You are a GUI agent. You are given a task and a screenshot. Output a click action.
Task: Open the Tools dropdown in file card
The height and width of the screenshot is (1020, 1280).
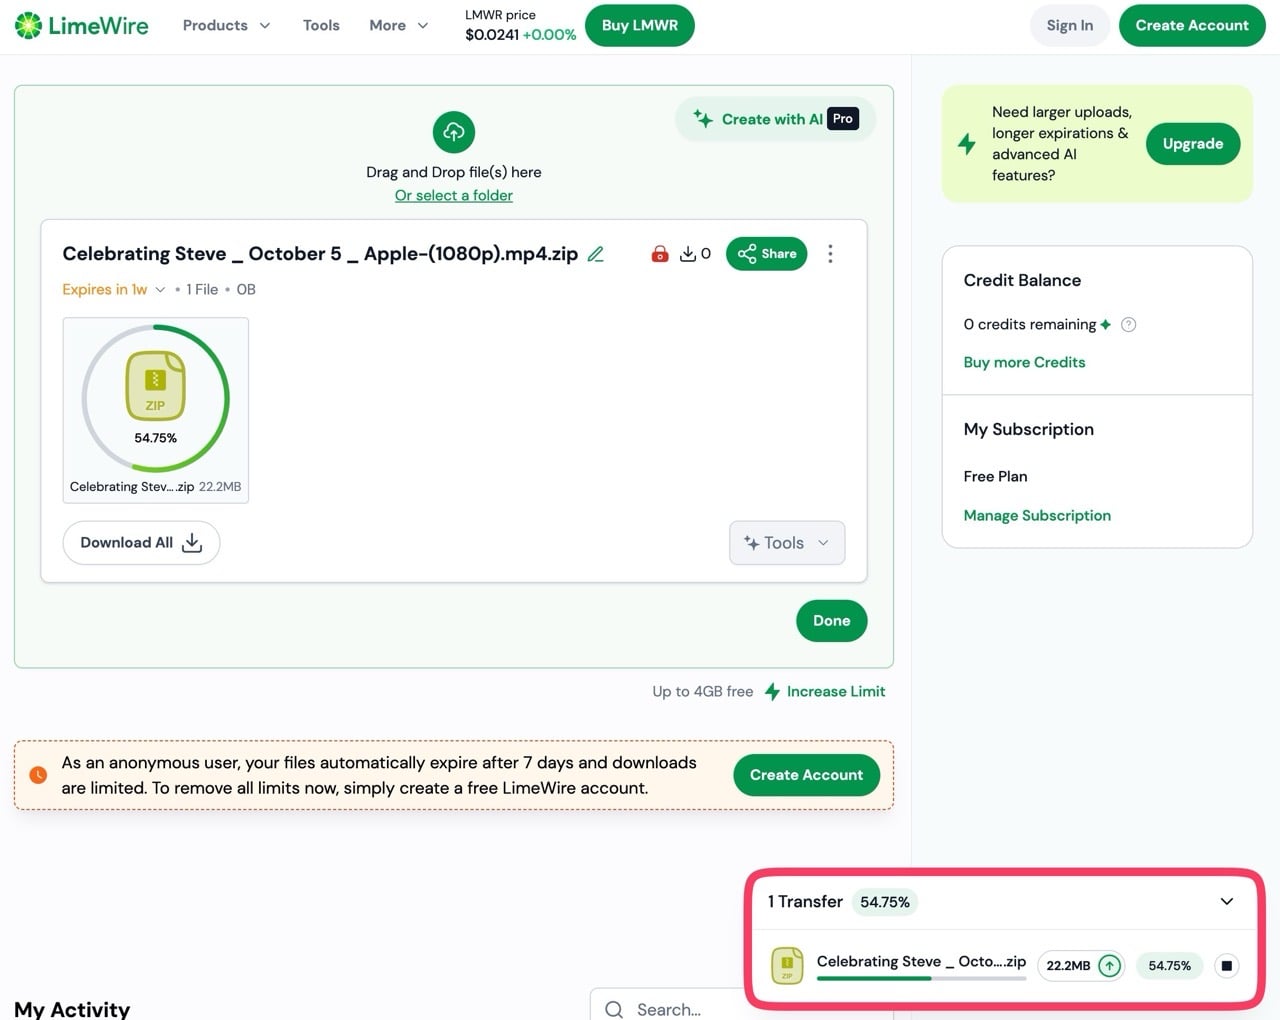point(787,543)
